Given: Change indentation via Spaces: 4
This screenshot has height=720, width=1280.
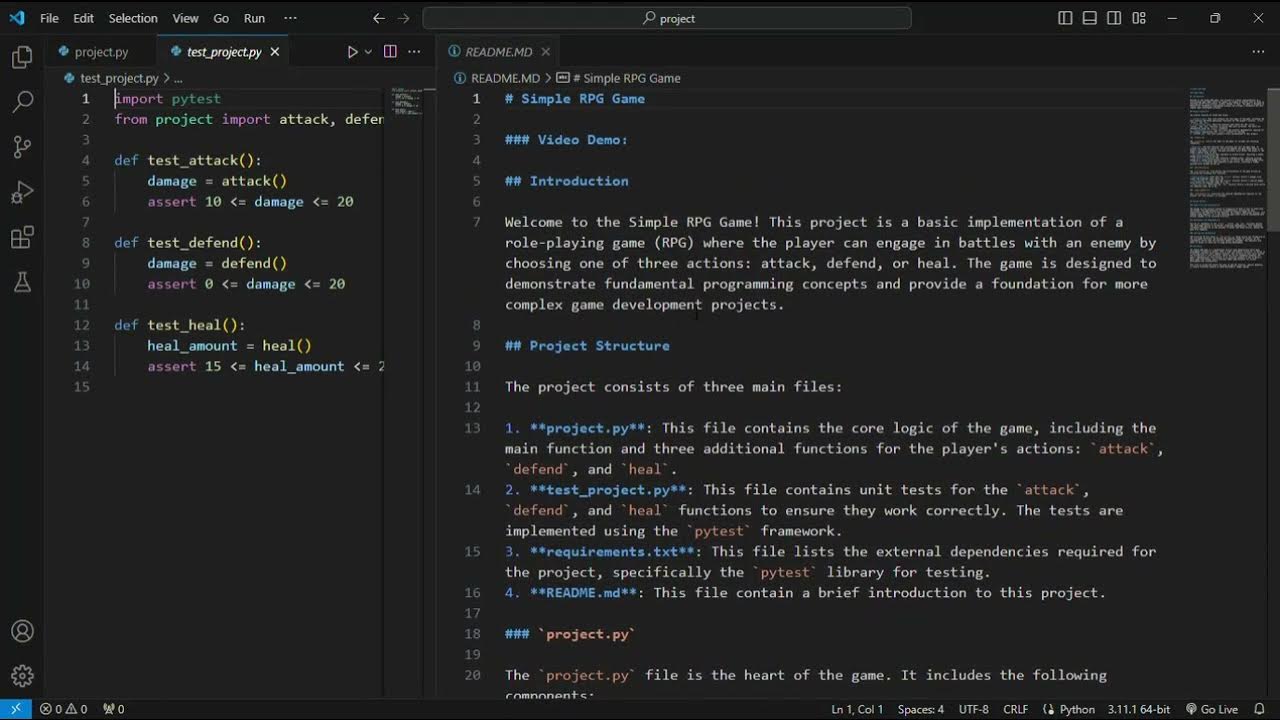Looking at the screenshot, I should coord(921,709).
